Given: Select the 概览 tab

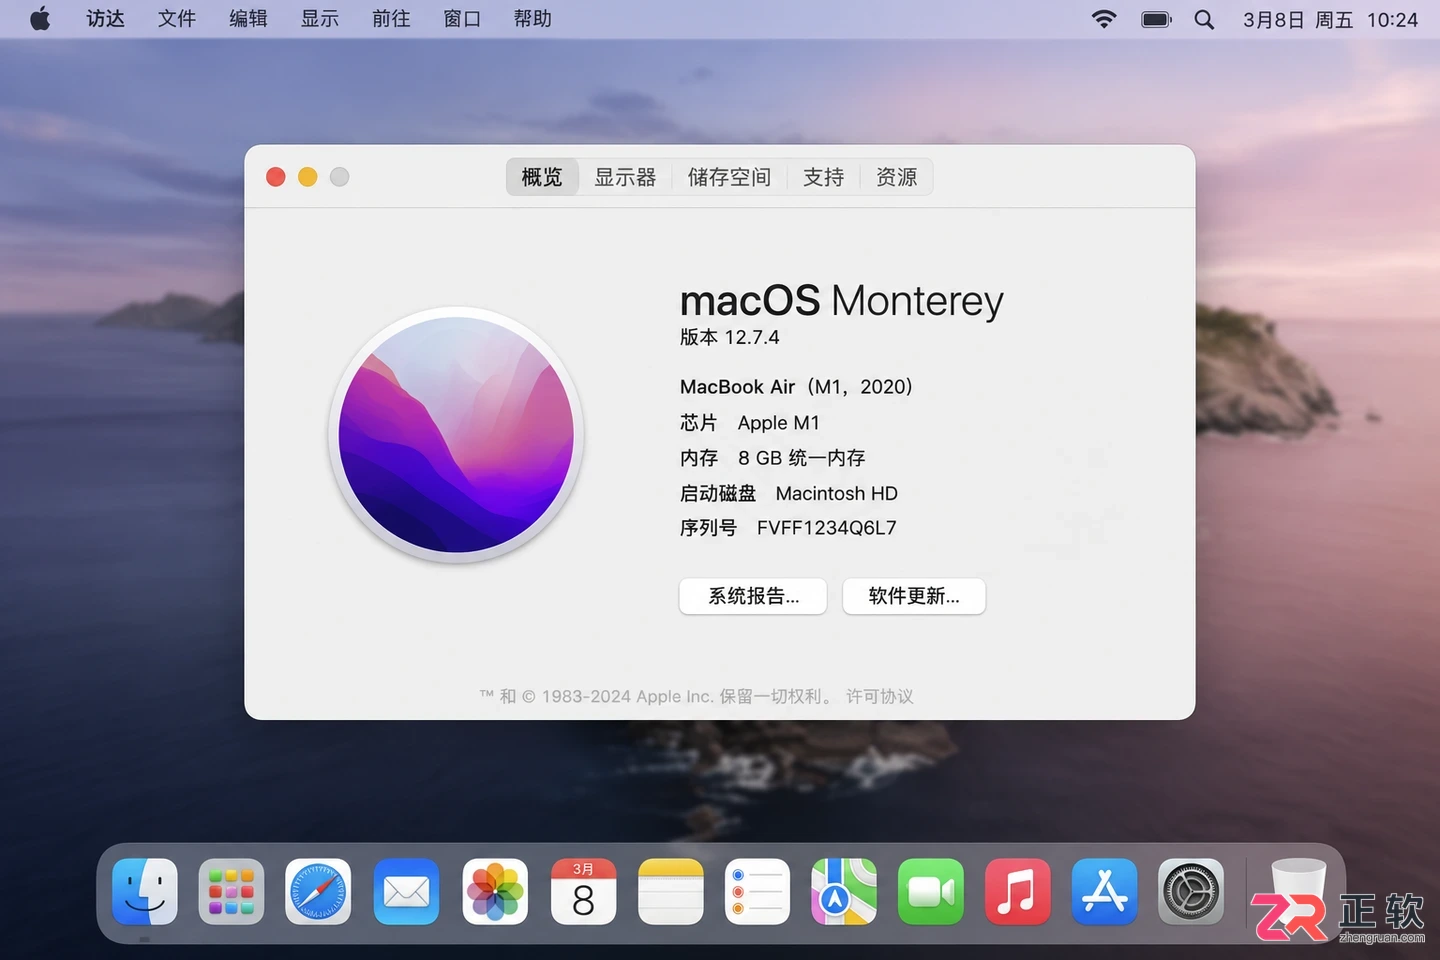Looking at the screenshot, I should (542, 177).
